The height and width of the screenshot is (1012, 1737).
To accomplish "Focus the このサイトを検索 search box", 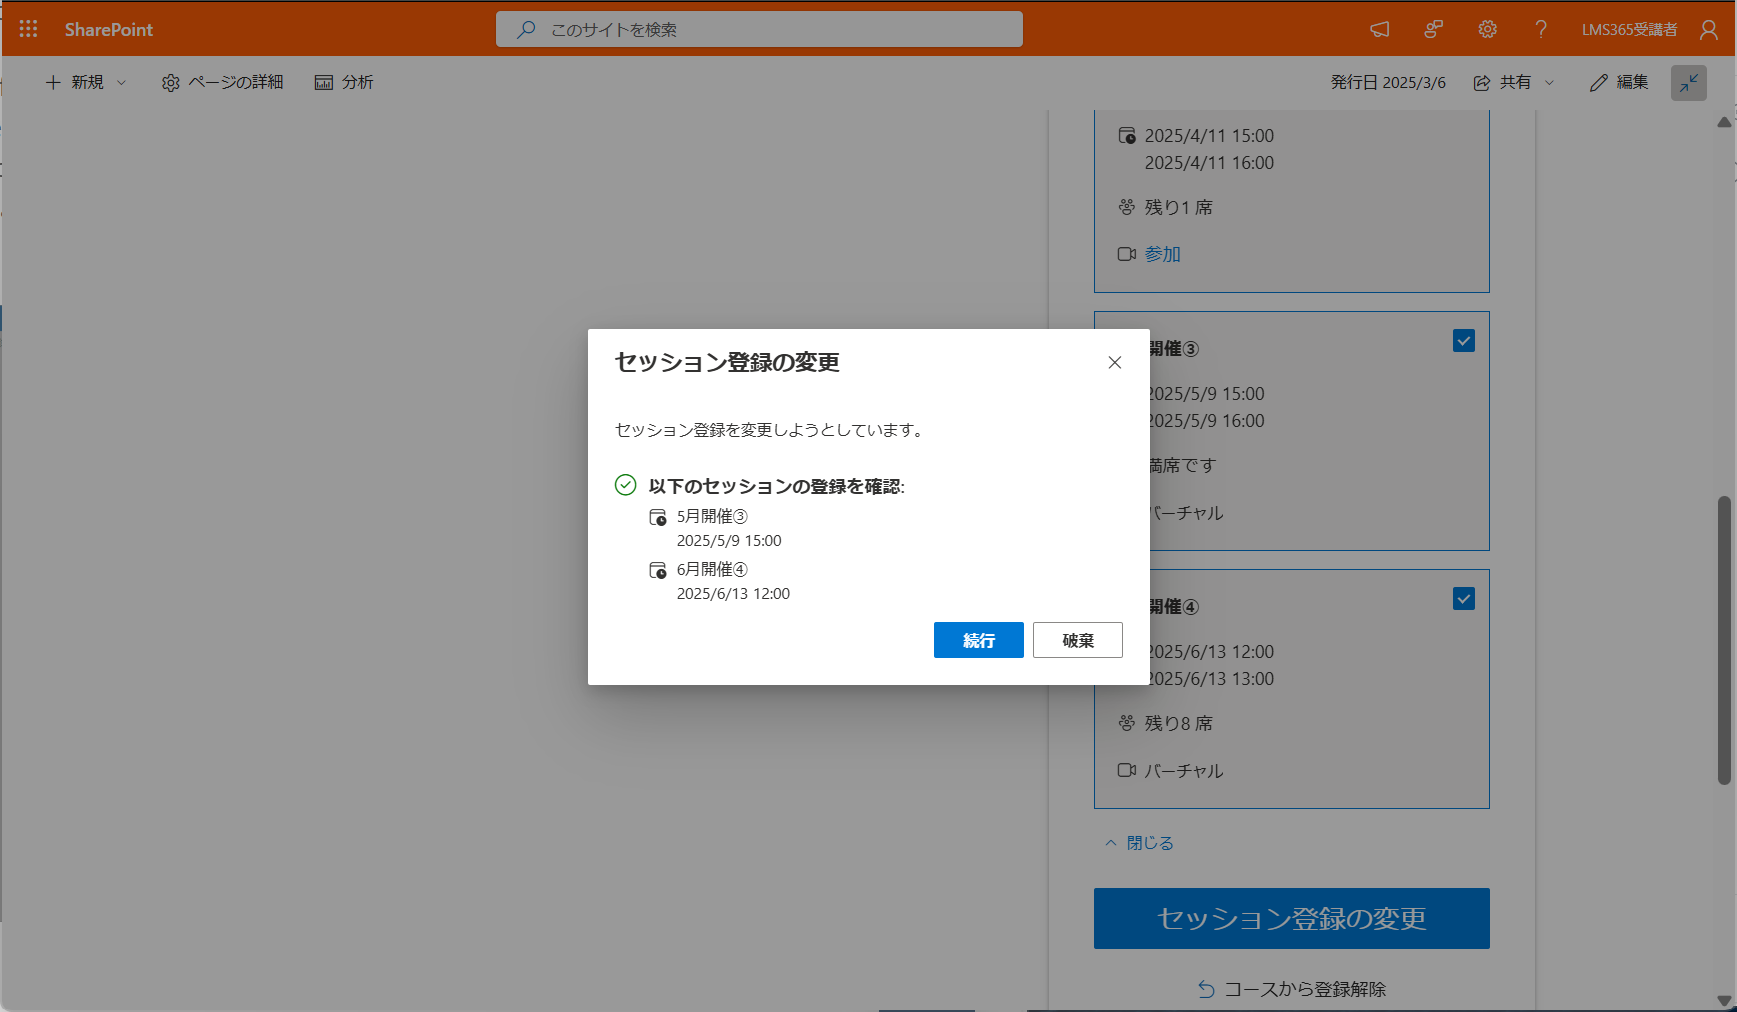I will (759, 29).
